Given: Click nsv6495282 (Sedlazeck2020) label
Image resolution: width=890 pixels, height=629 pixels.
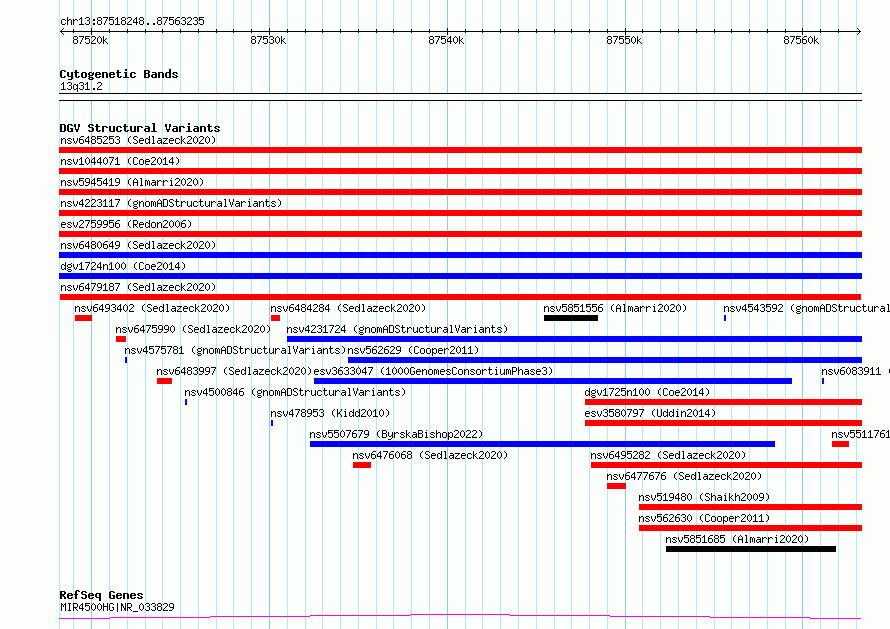Looking at the screenshot, I should pyautogui.click(x=668, y=455).
